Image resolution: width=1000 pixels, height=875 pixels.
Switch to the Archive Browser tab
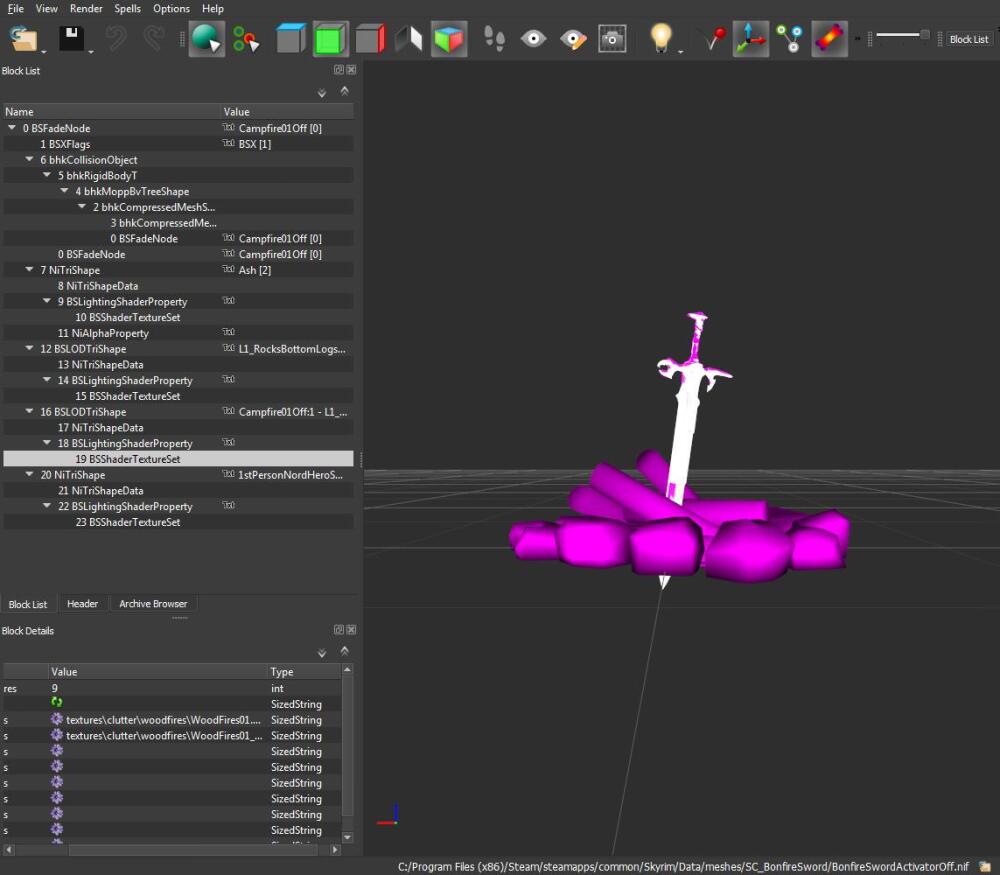click(153, 603)
